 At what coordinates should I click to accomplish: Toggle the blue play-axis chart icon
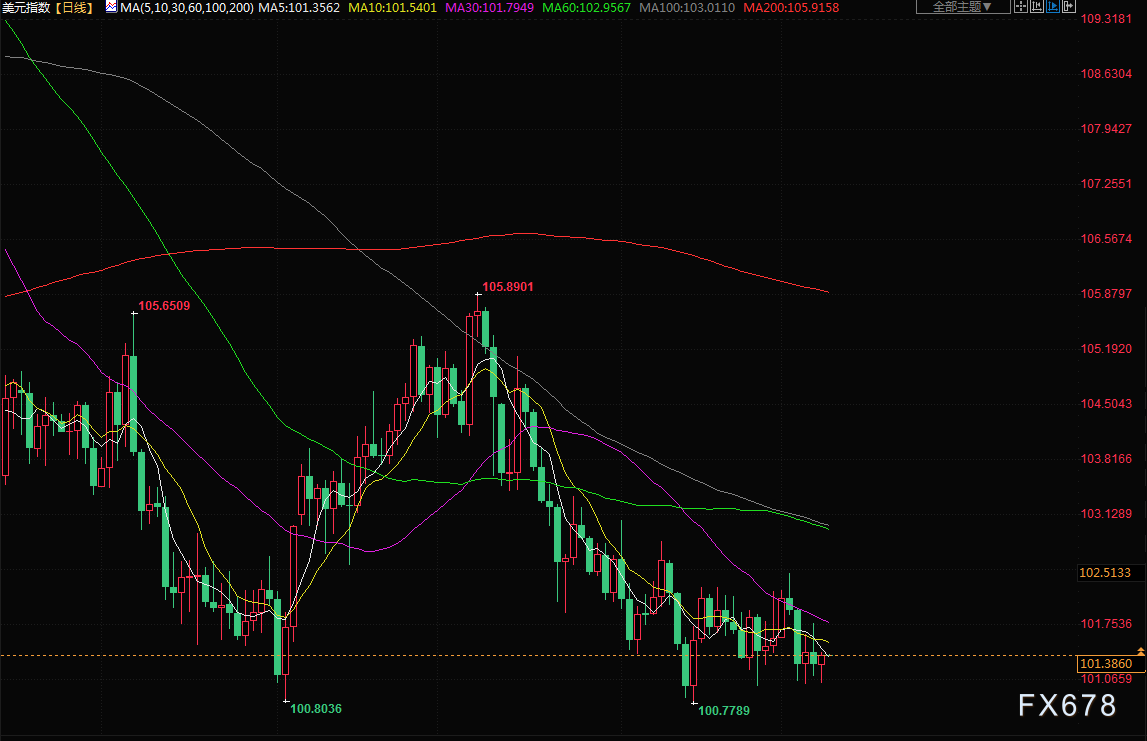tap(1053, 6)
